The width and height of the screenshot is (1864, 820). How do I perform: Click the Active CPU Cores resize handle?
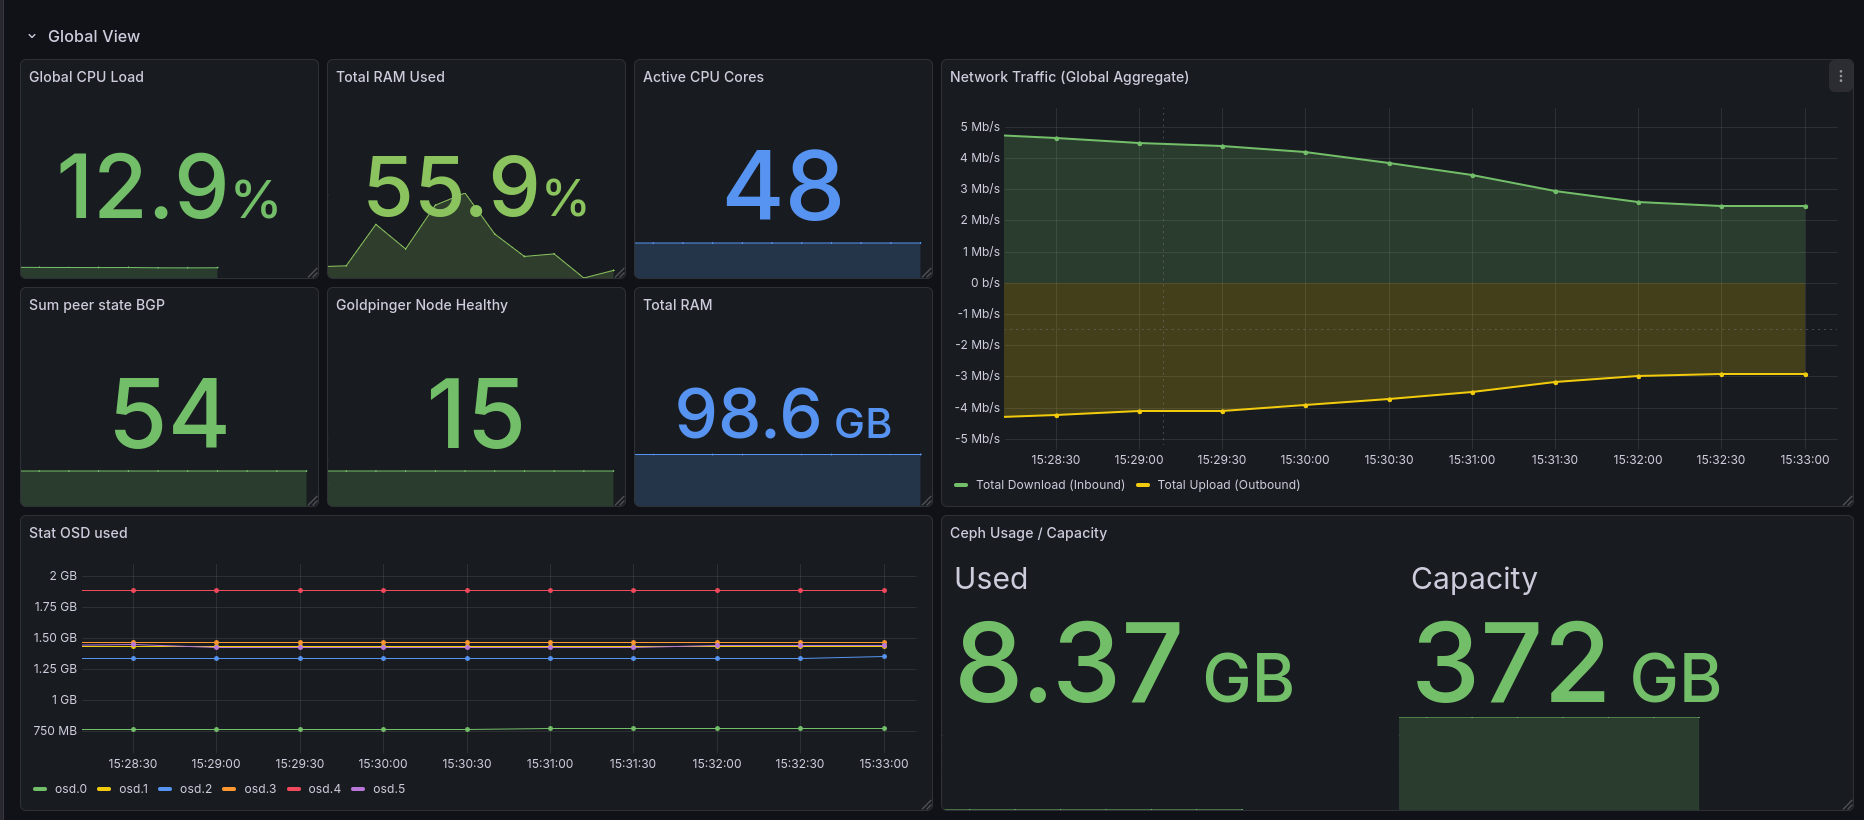[927, 273]
